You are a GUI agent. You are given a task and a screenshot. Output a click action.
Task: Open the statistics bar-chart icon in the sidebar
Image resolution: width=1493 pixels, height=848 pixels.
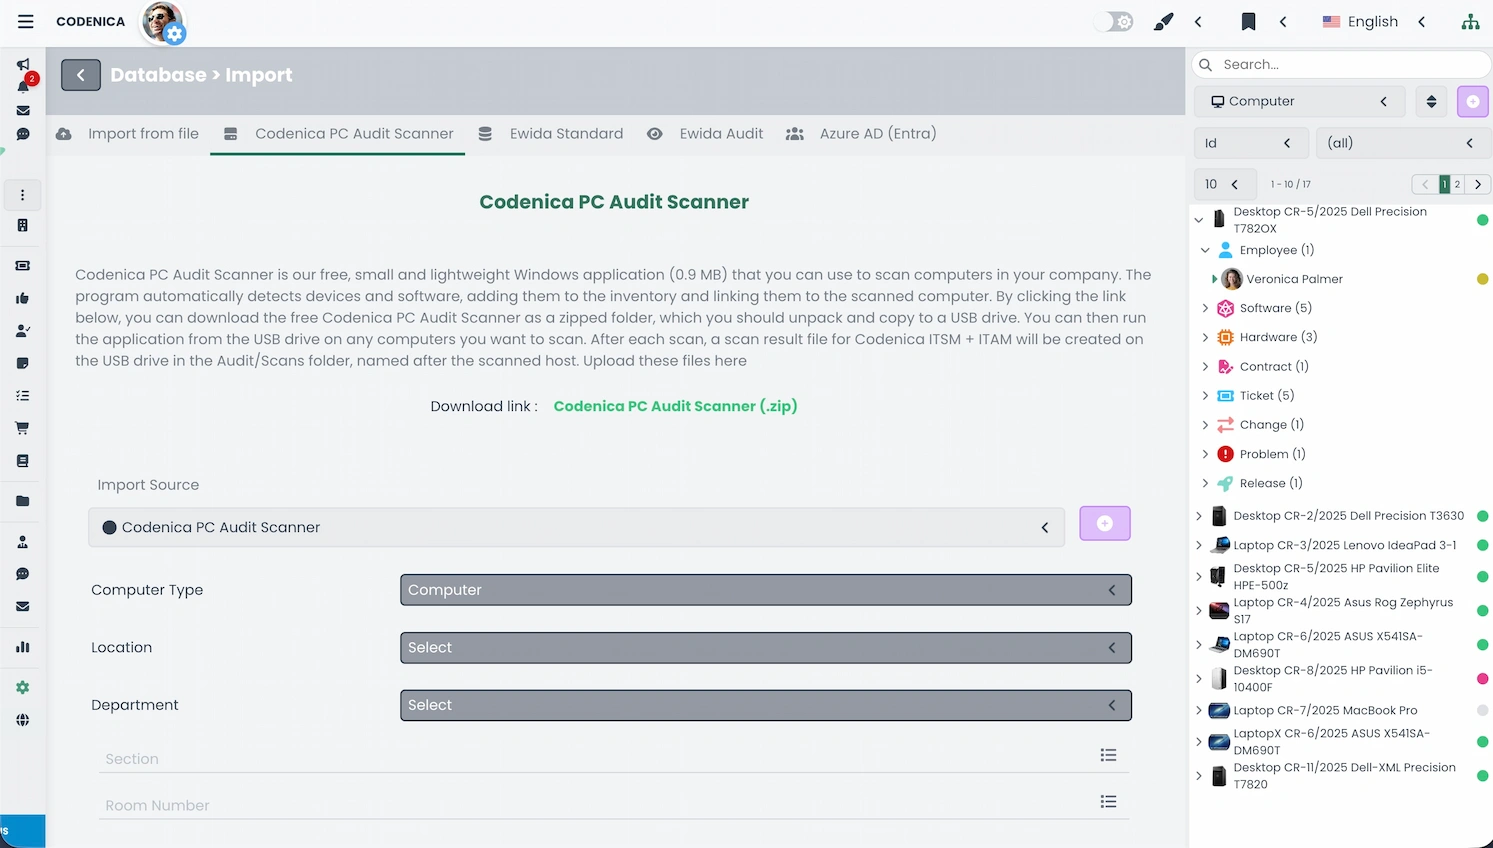[x=22, y=647]
